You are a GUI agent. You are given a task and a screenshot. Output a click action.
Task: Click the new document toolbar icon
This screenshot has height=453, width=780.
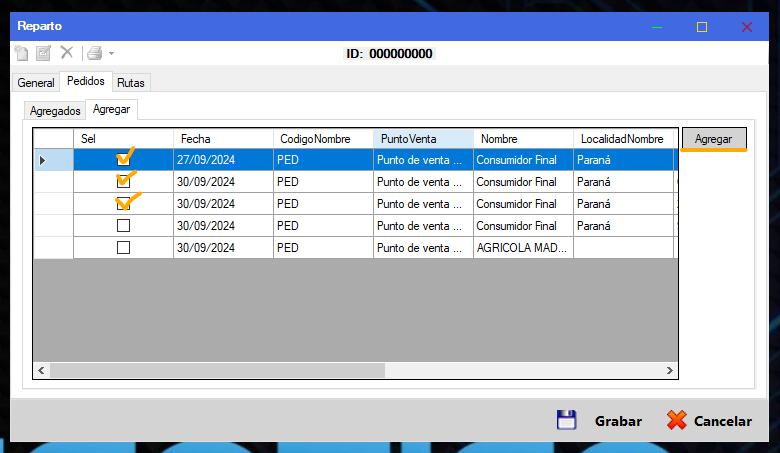pyautogui.click(x=22, y=53)
